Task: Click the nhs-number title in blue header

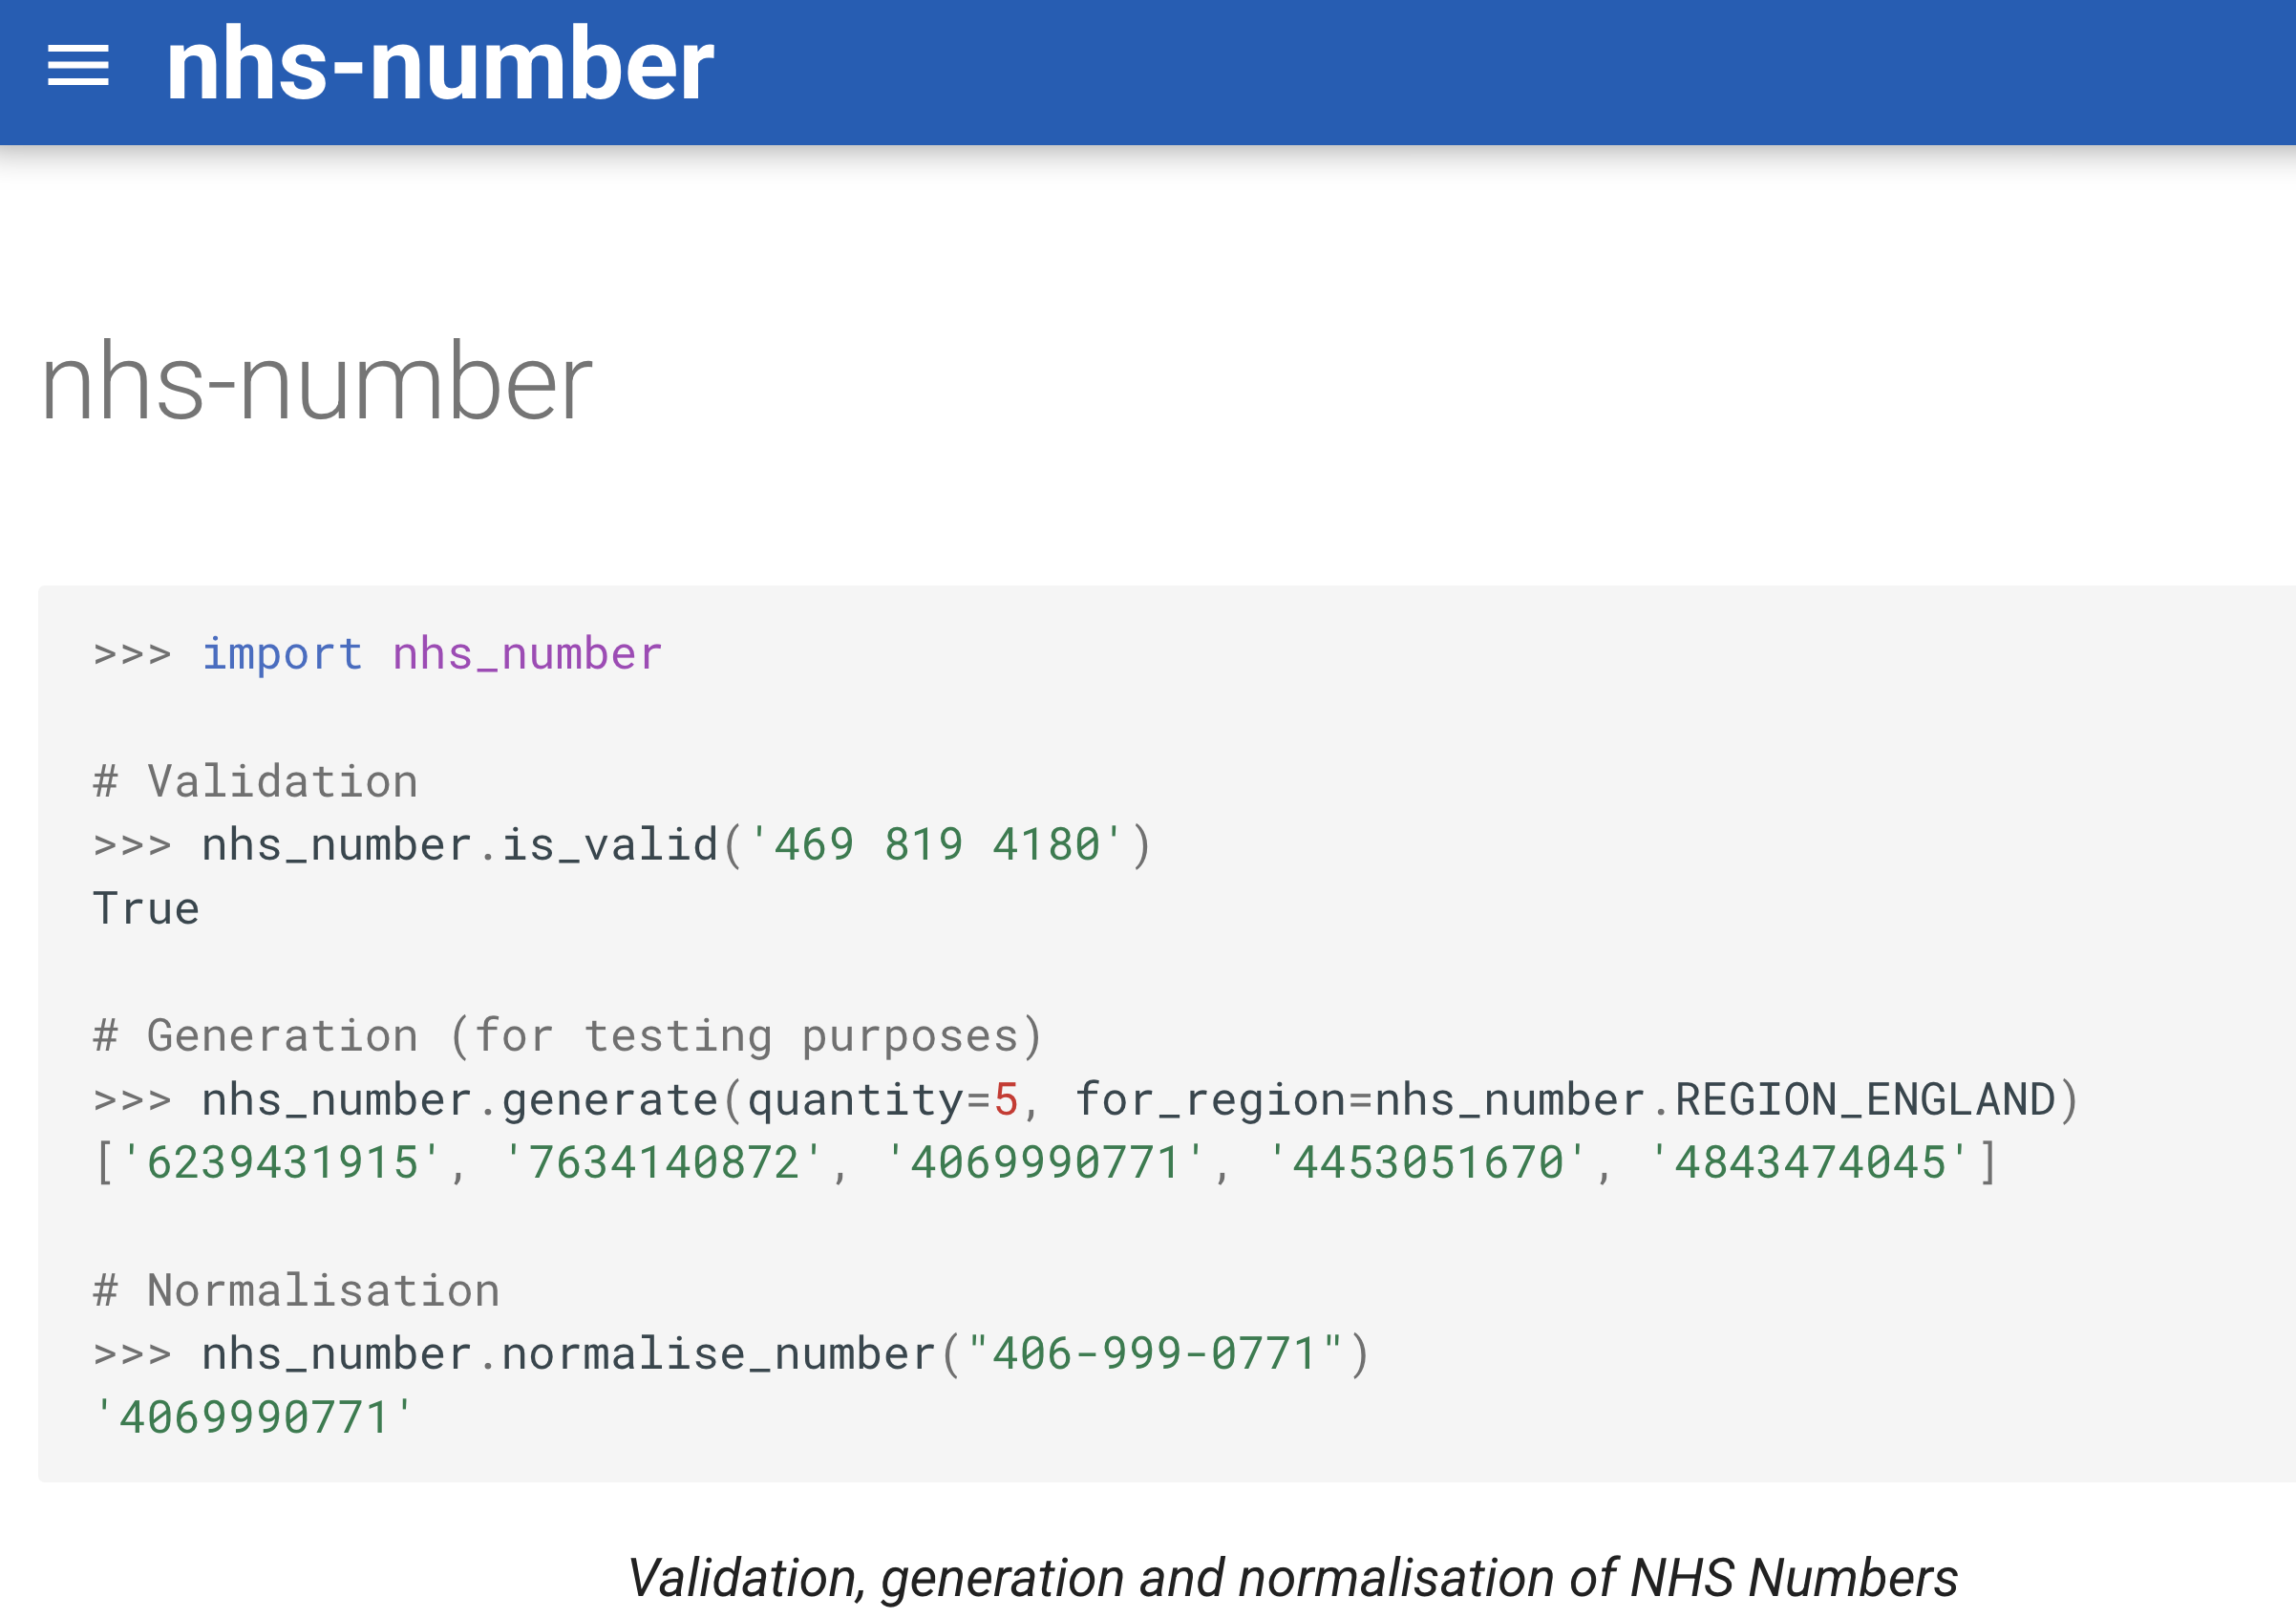Action: (x=440, y=66)
